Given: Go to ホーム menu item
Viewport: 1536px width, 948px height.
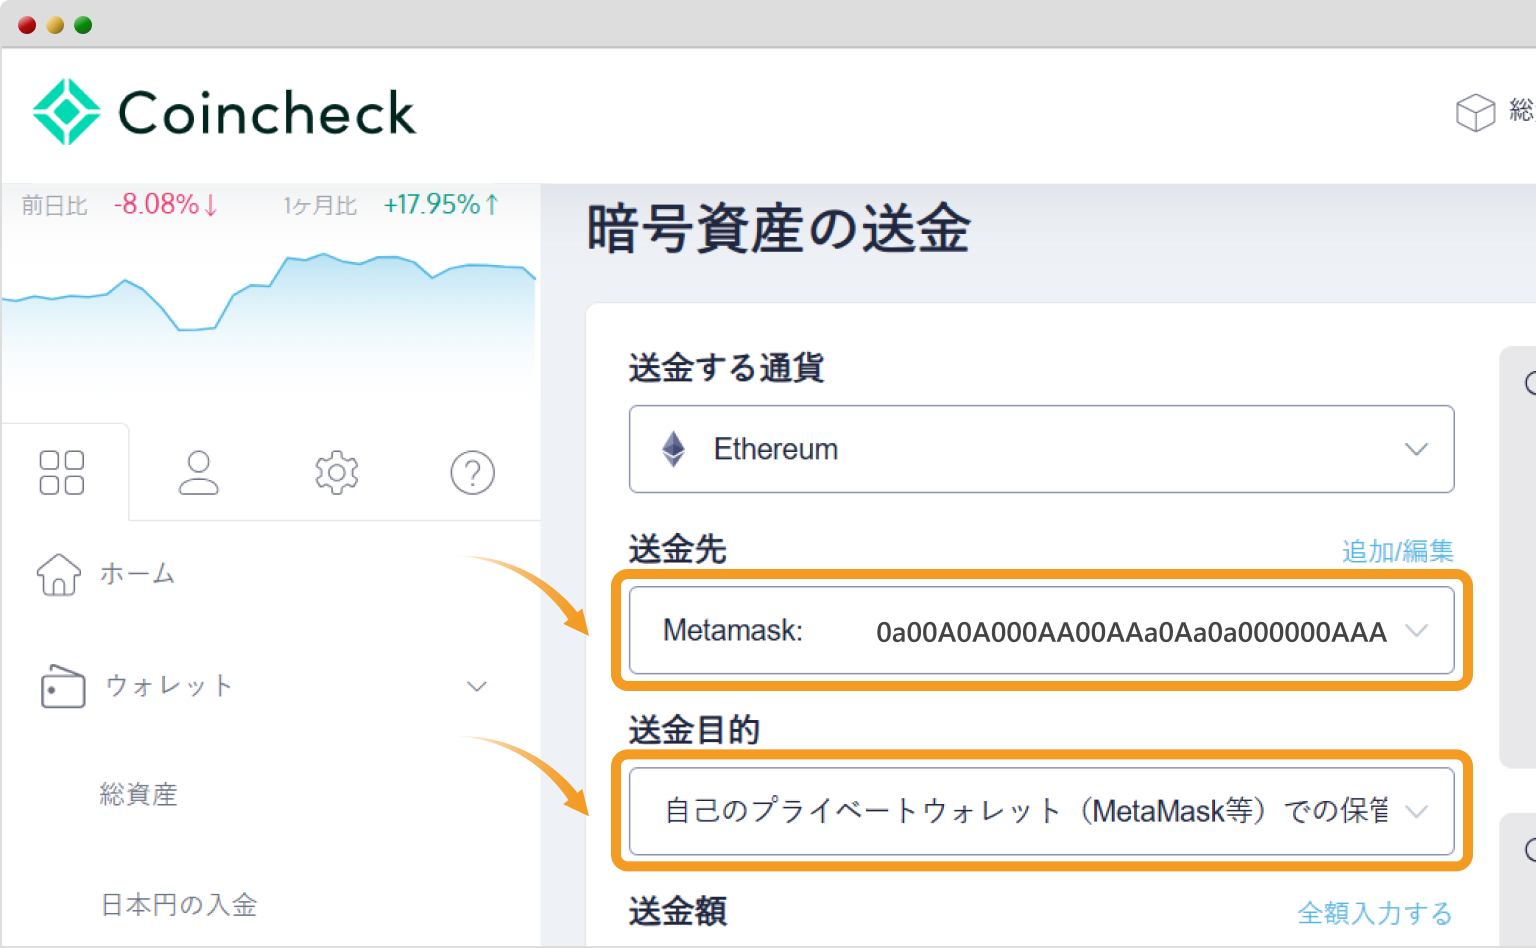Looking at the screenshot, I should [137, 574].
